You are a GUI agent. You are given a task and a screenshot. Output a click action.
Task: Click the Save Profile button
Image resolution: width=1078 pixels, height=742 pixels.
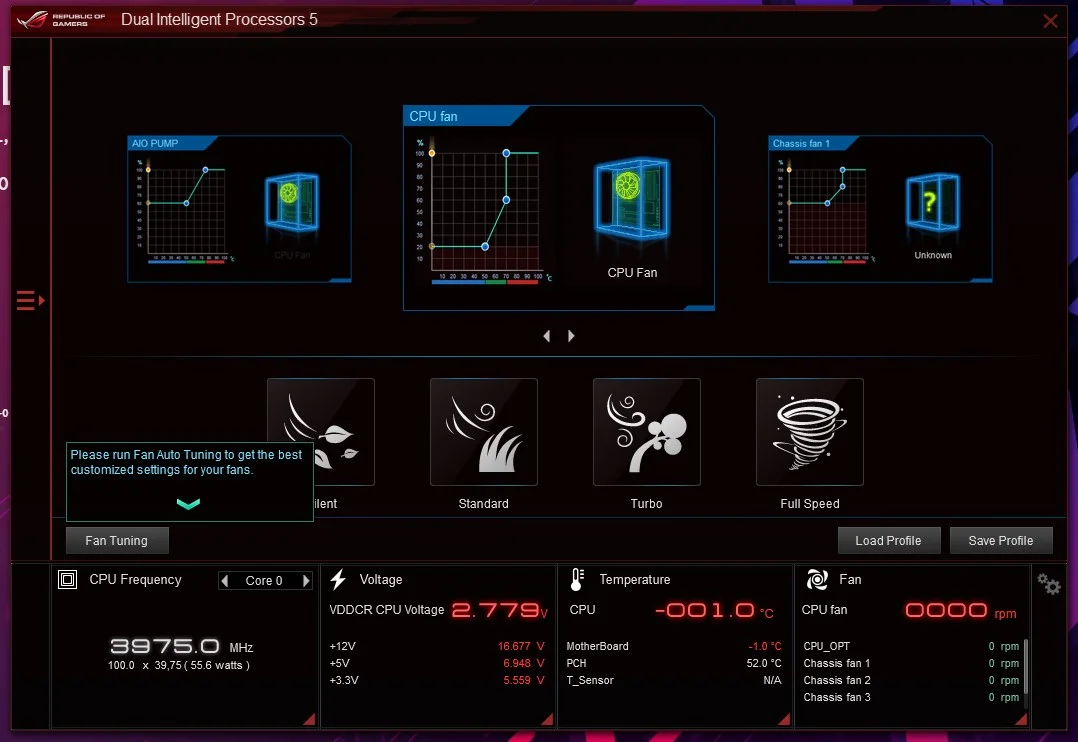(x=1001, y=541)
